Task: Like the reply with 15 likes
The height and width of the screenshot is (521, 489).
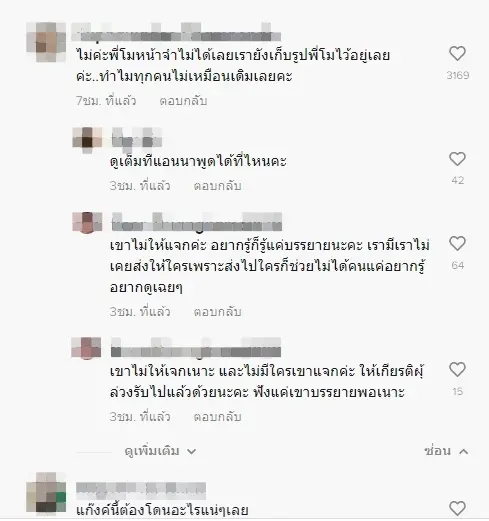Action: pos(457,370)
